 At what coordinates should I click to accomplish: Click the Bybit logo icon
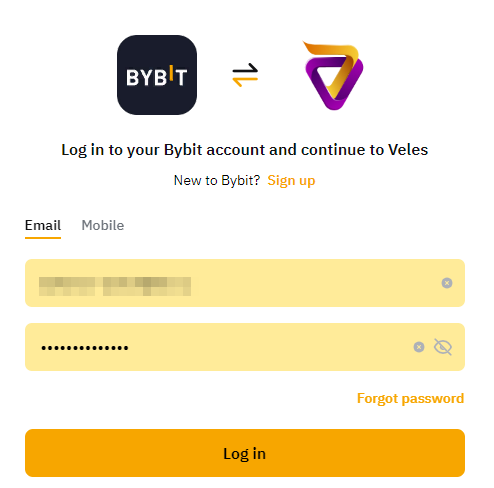point(157,75)
